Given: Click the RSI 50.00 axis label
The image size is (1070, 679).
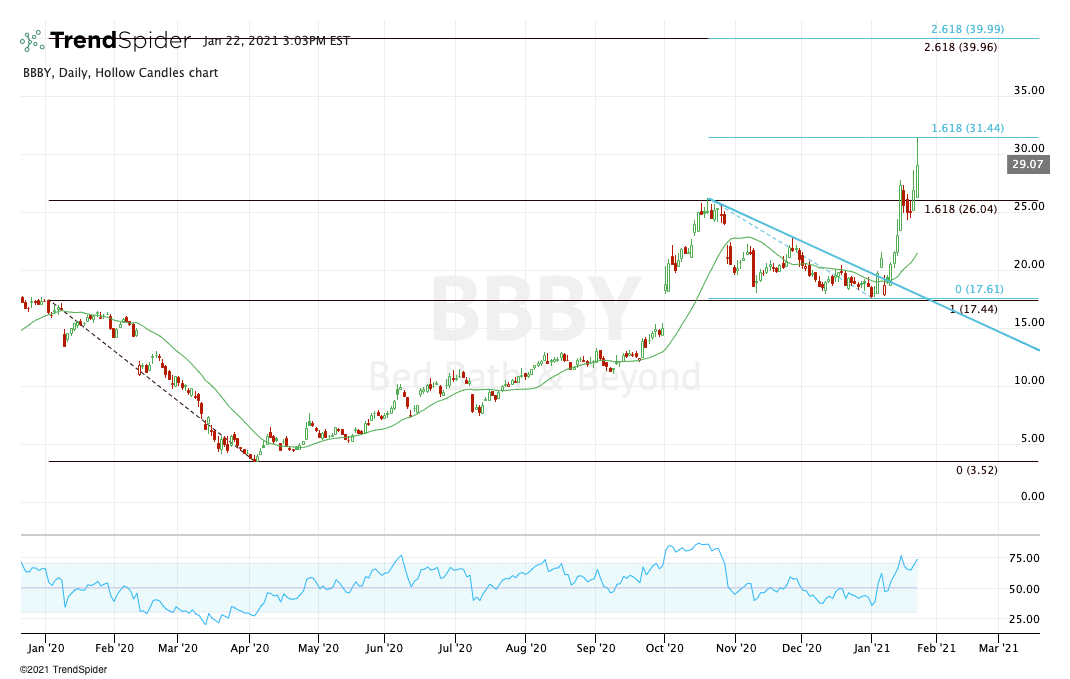Looking at the screenshot, I should [1024, 589].
